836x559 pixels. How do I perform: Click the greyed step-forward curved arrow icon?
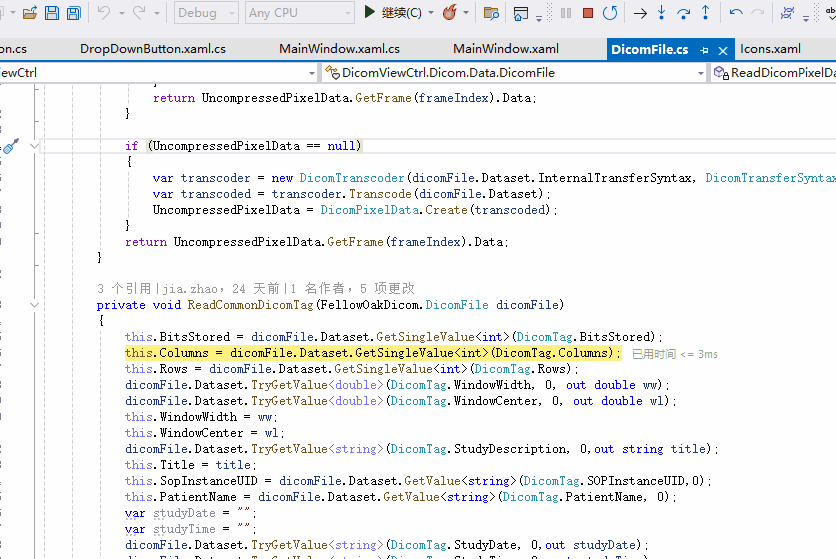pyautogui.click(x=758, y=12)
